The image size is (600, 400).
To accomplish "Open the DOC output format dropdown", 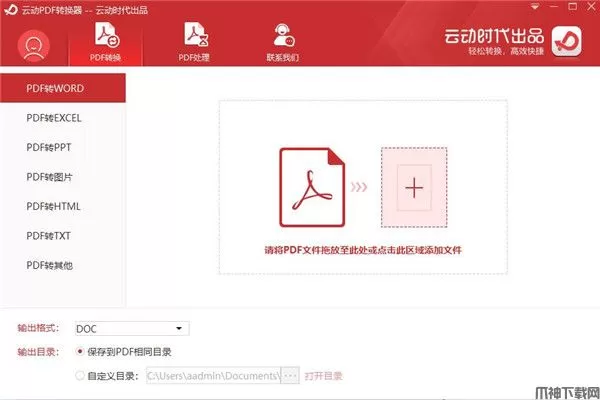I will pyautogui.click(x=132, y=328).
